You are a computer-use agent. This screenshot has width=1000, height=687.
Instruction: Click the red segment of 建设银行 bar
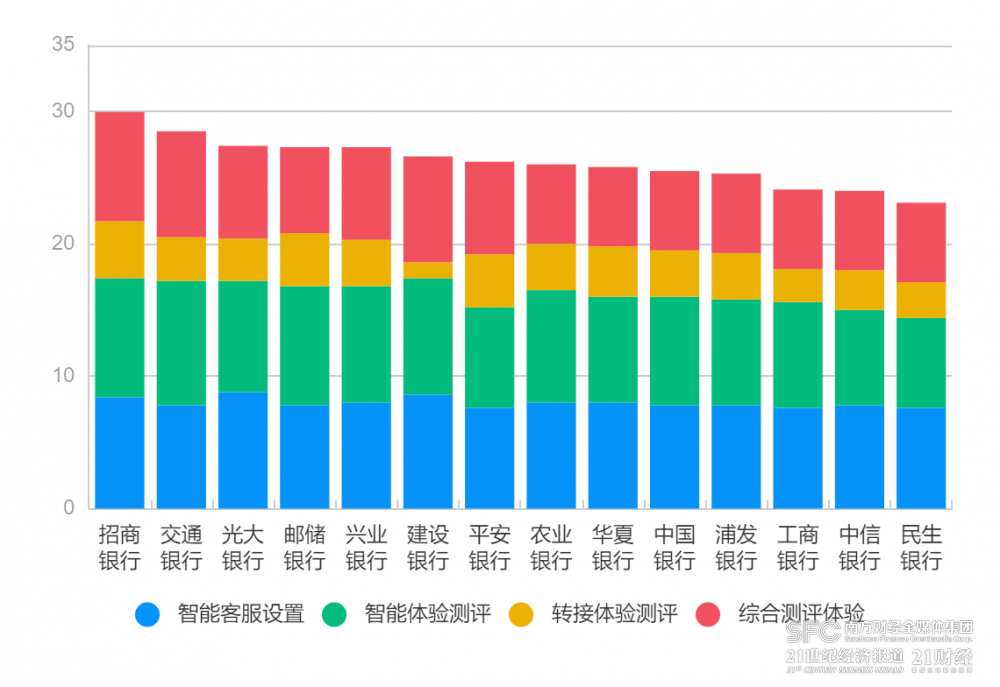(x=428, y=209)
